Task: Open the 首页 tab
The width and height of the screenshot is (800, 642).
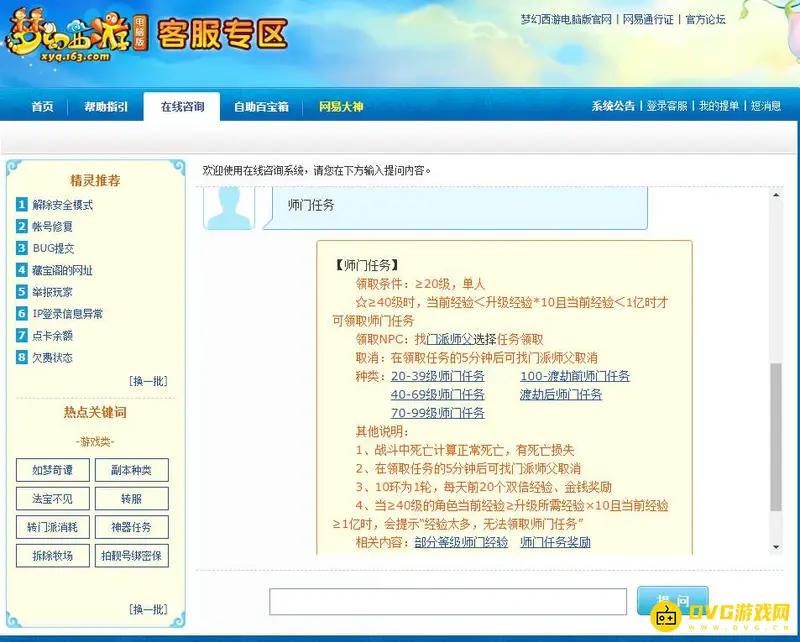Action: 42,107
